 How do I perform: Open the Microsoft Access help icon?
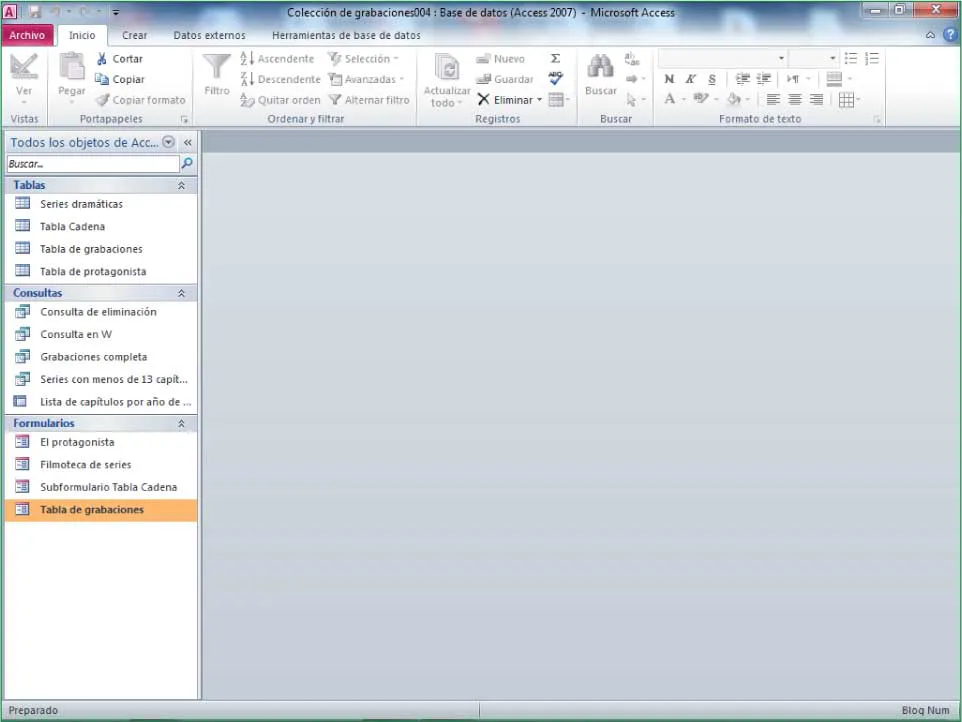[950, 35]
